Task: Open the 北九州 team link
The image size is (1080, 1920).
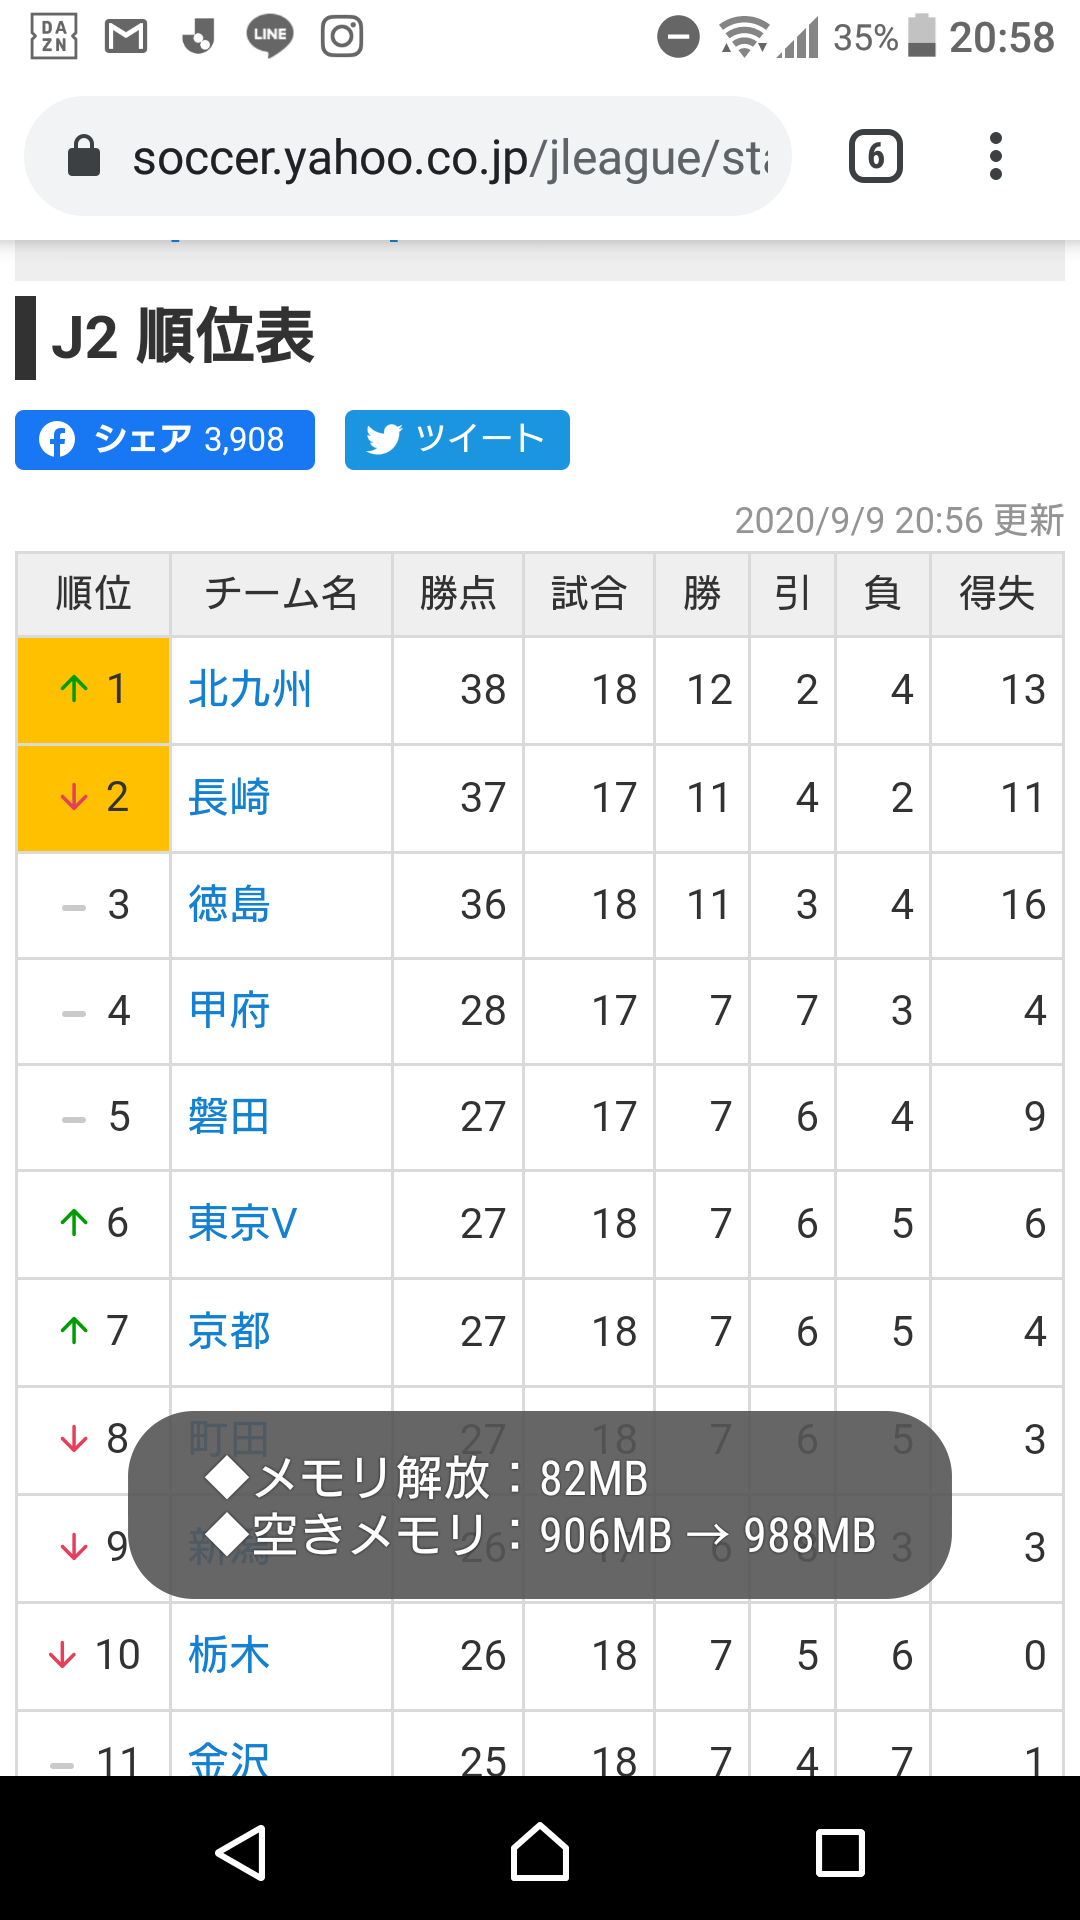Action: (250, 690)
